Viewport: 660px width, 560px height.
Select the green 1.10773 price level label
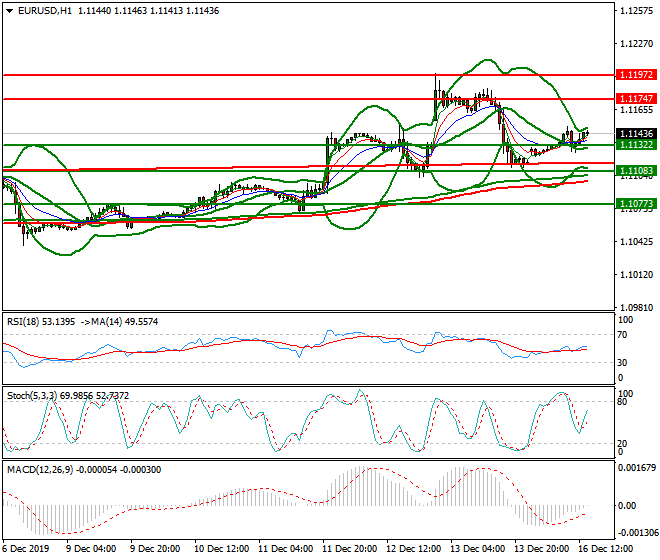tap(636, 204)
